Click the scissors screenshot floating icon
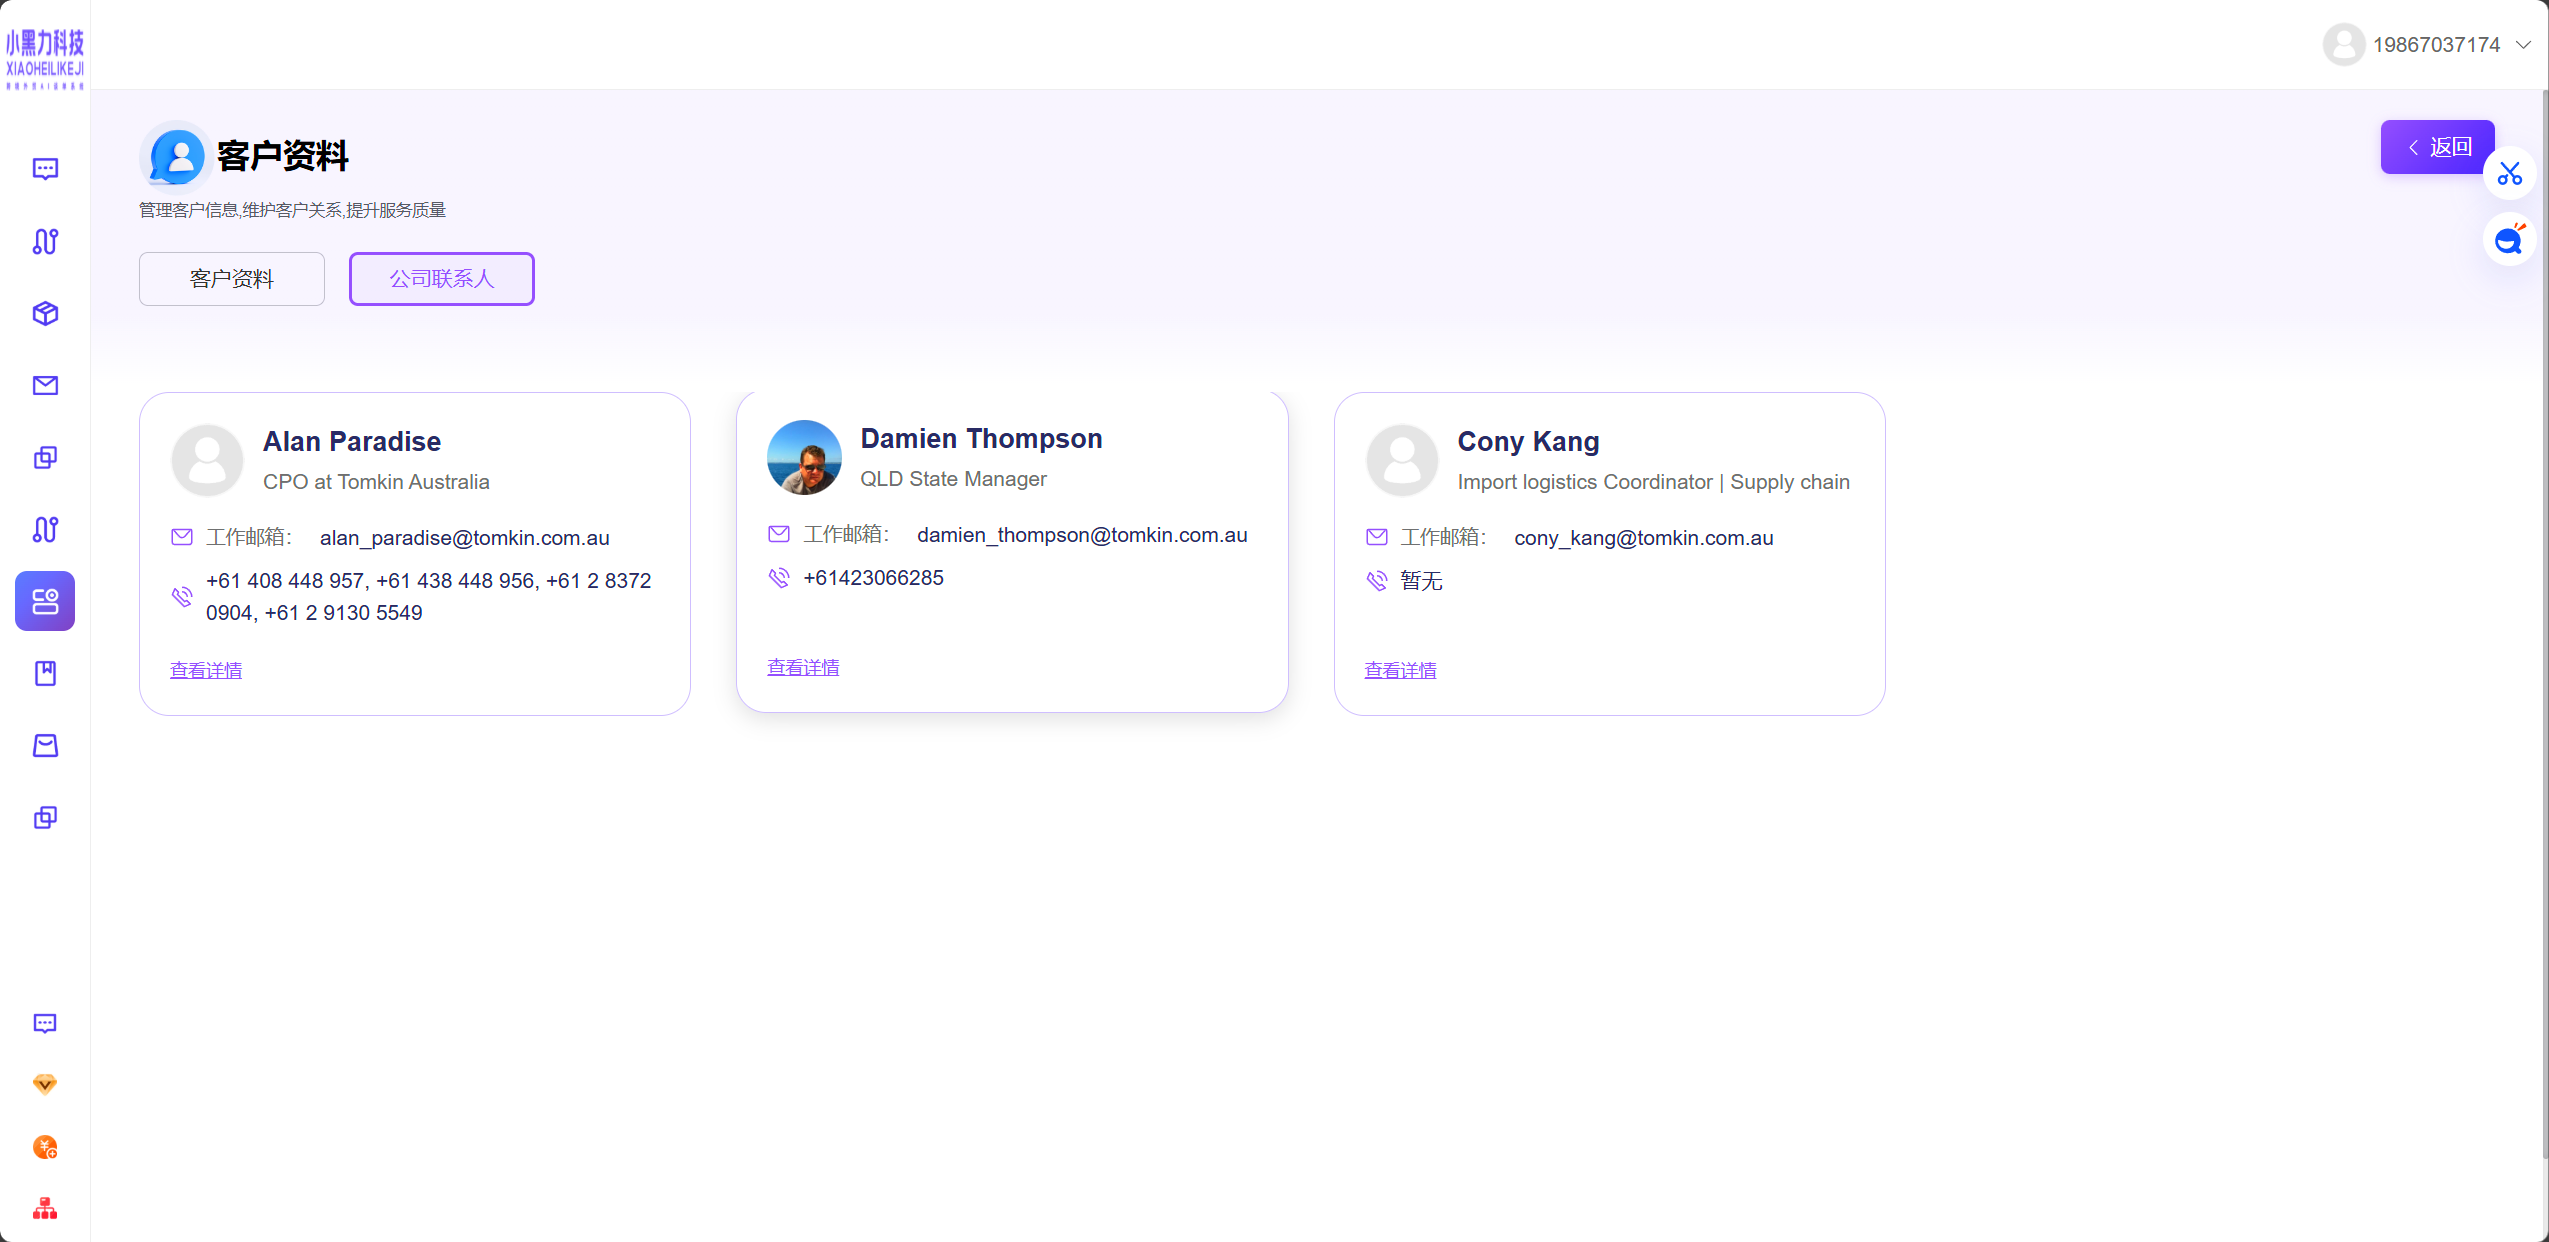 pyautogui.click(x=2509, y=174)
